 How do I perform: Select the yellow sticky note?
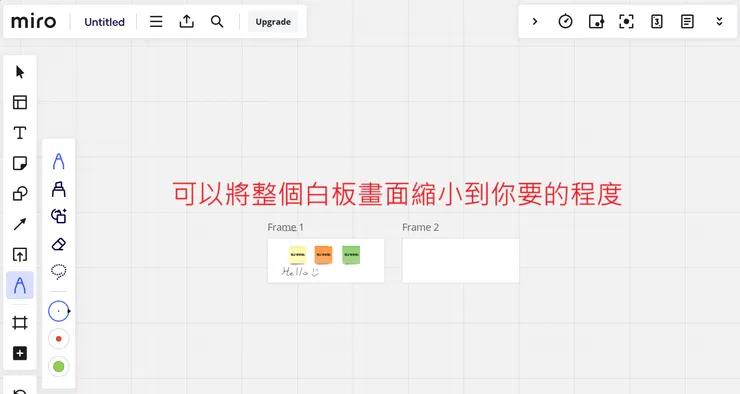[297, 255]
